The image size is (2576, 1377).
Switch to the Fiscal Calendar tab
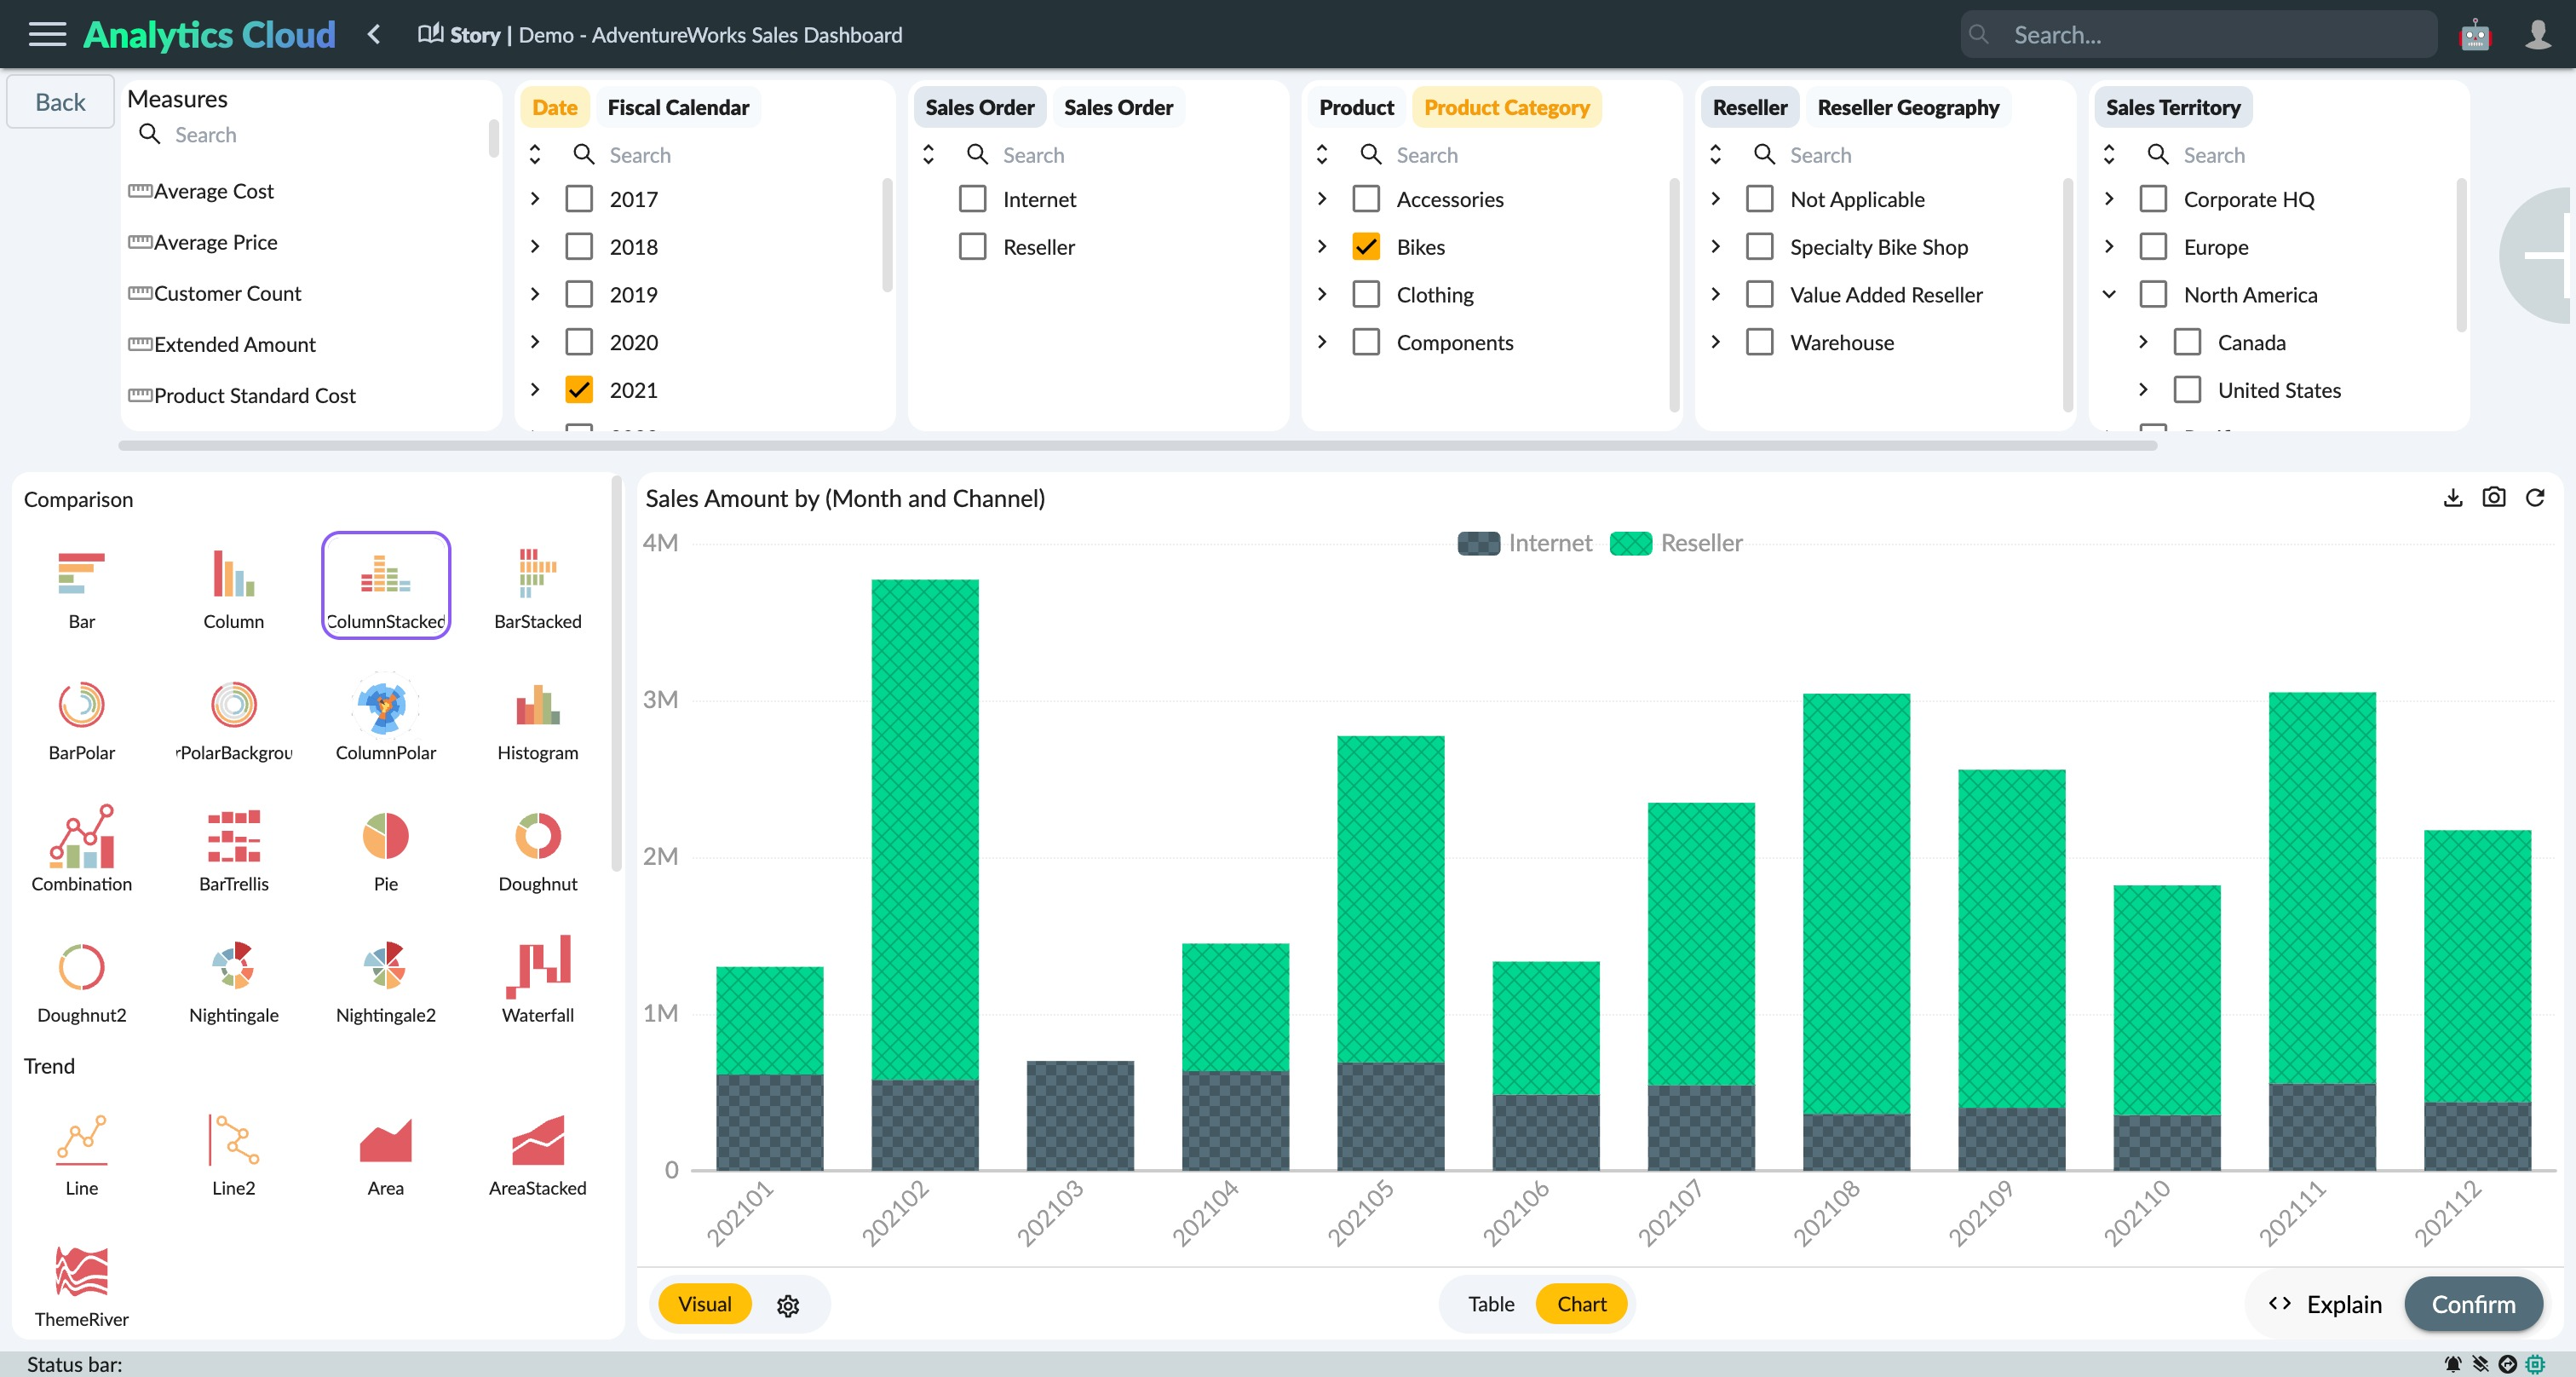point(678,107)
